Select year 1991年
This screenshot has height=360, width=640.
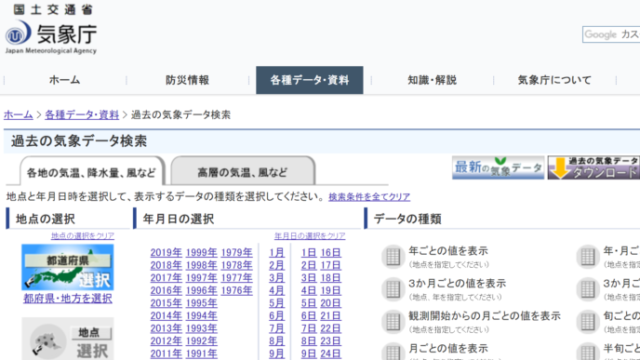pyautogui.click(x=202, y=353)
